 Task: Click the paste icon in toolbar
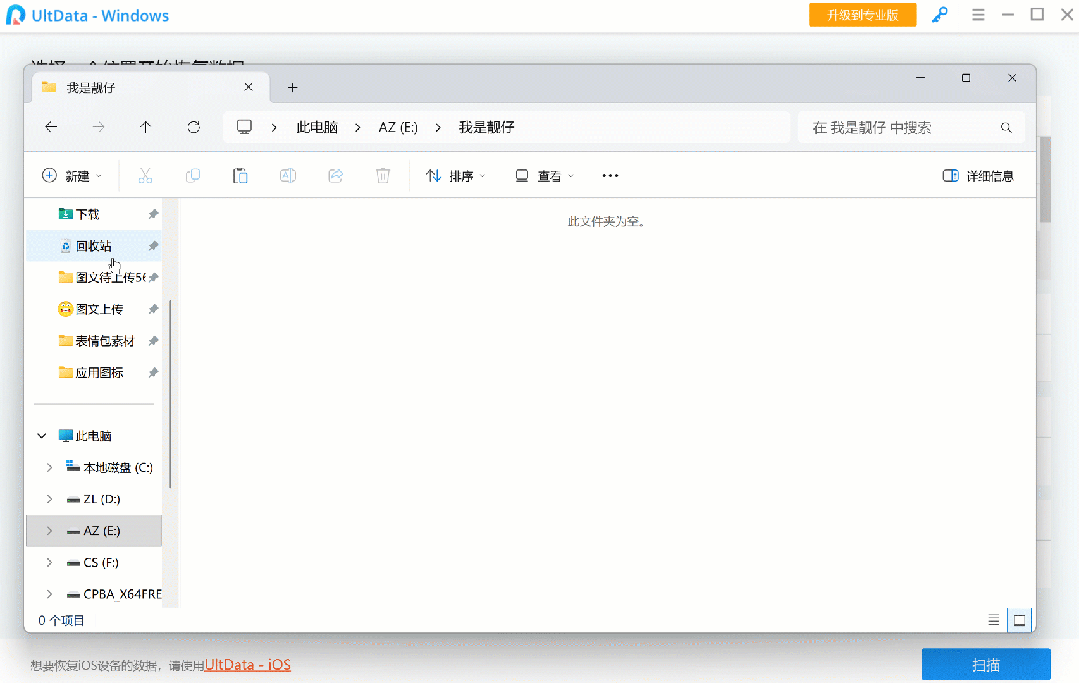240,176
